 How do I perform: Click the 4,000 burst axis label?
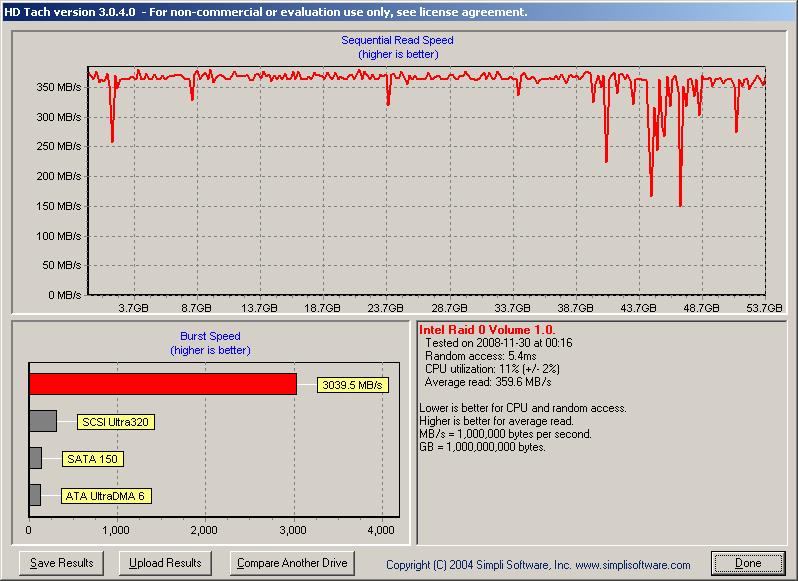(381, 530)
